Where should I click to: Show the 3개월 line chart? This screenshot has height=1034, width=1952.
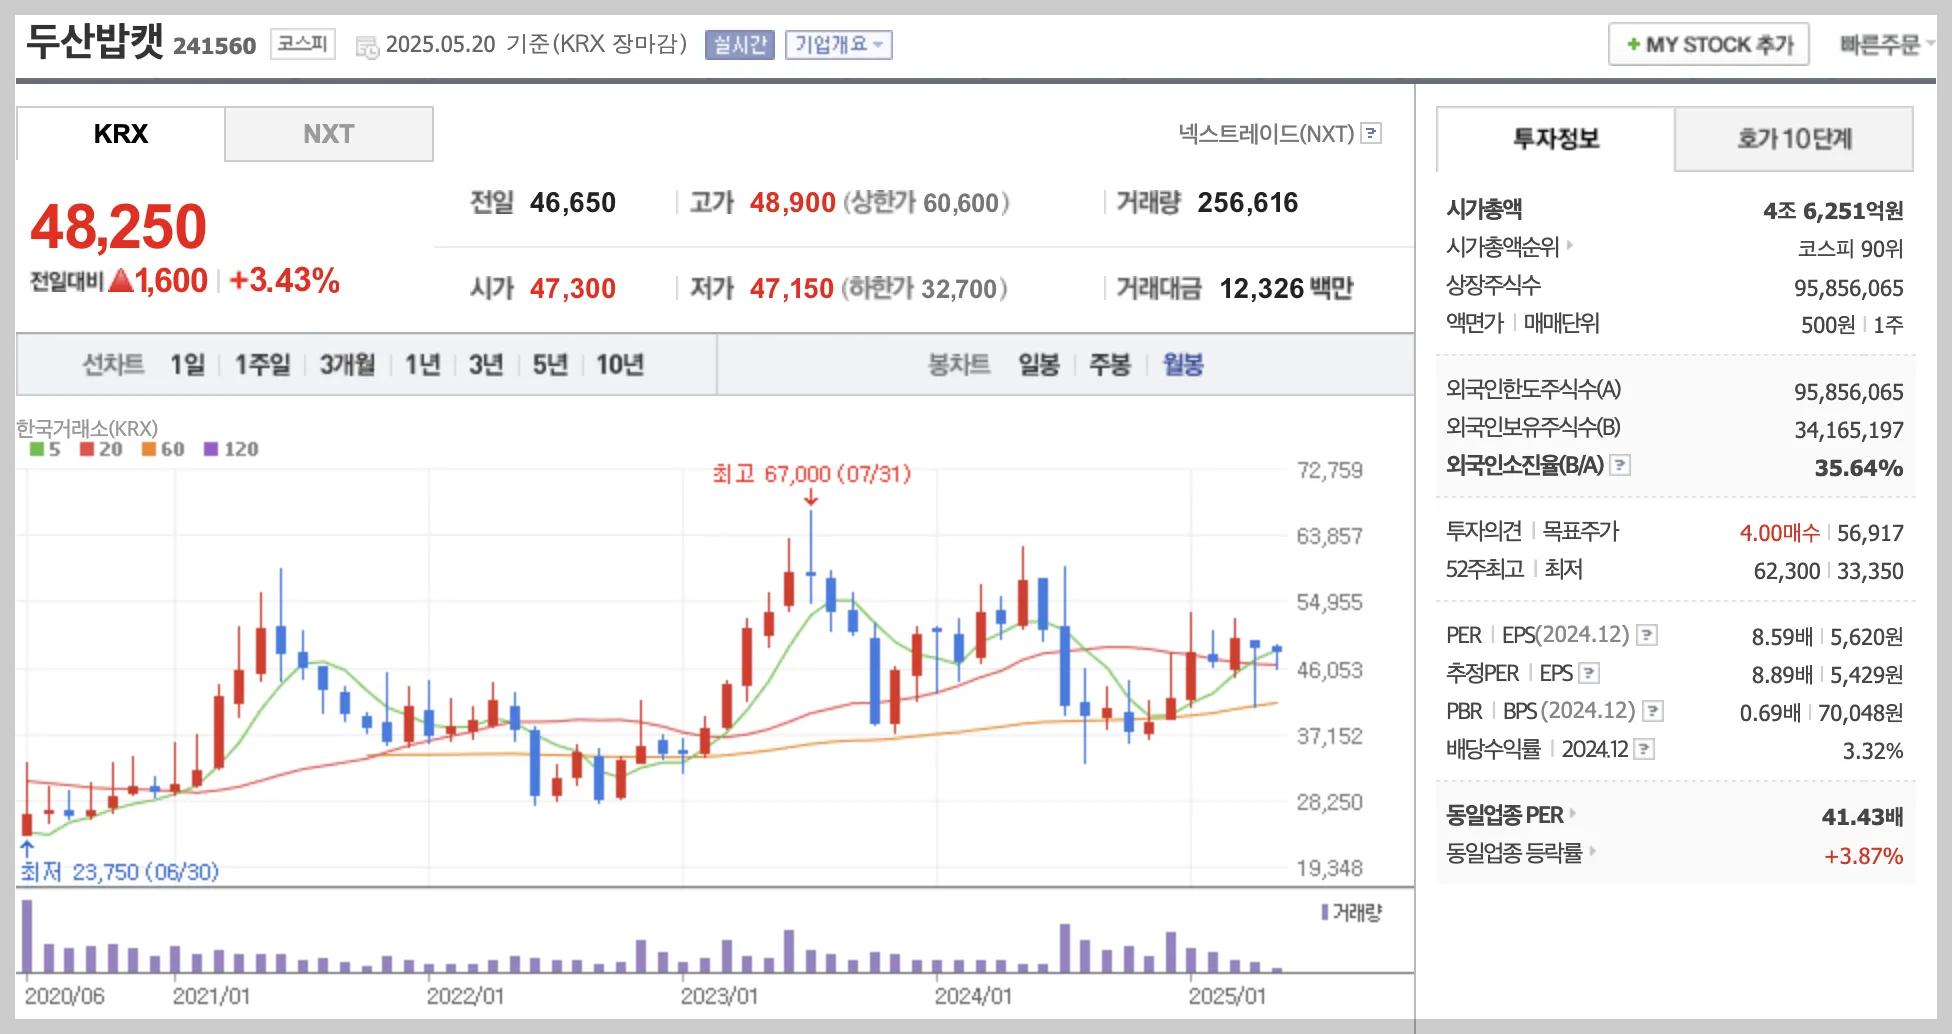(348, 365)
